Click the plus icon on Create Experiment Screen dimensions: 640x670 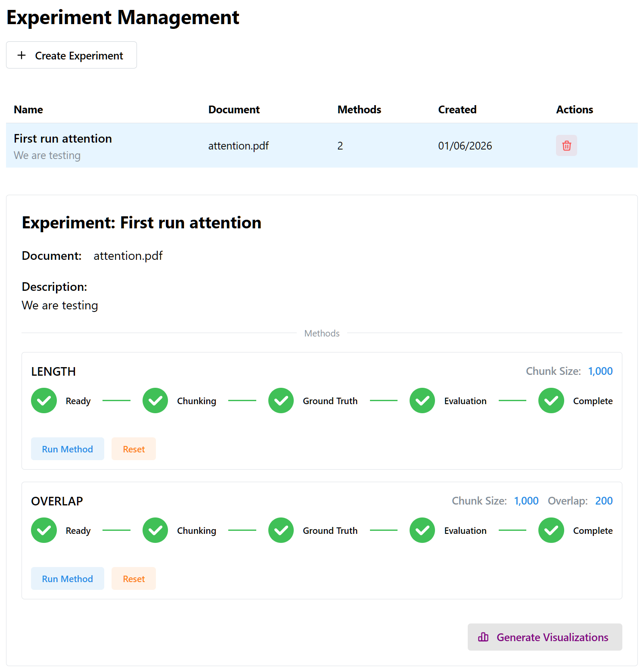click(x=21, y=55)
